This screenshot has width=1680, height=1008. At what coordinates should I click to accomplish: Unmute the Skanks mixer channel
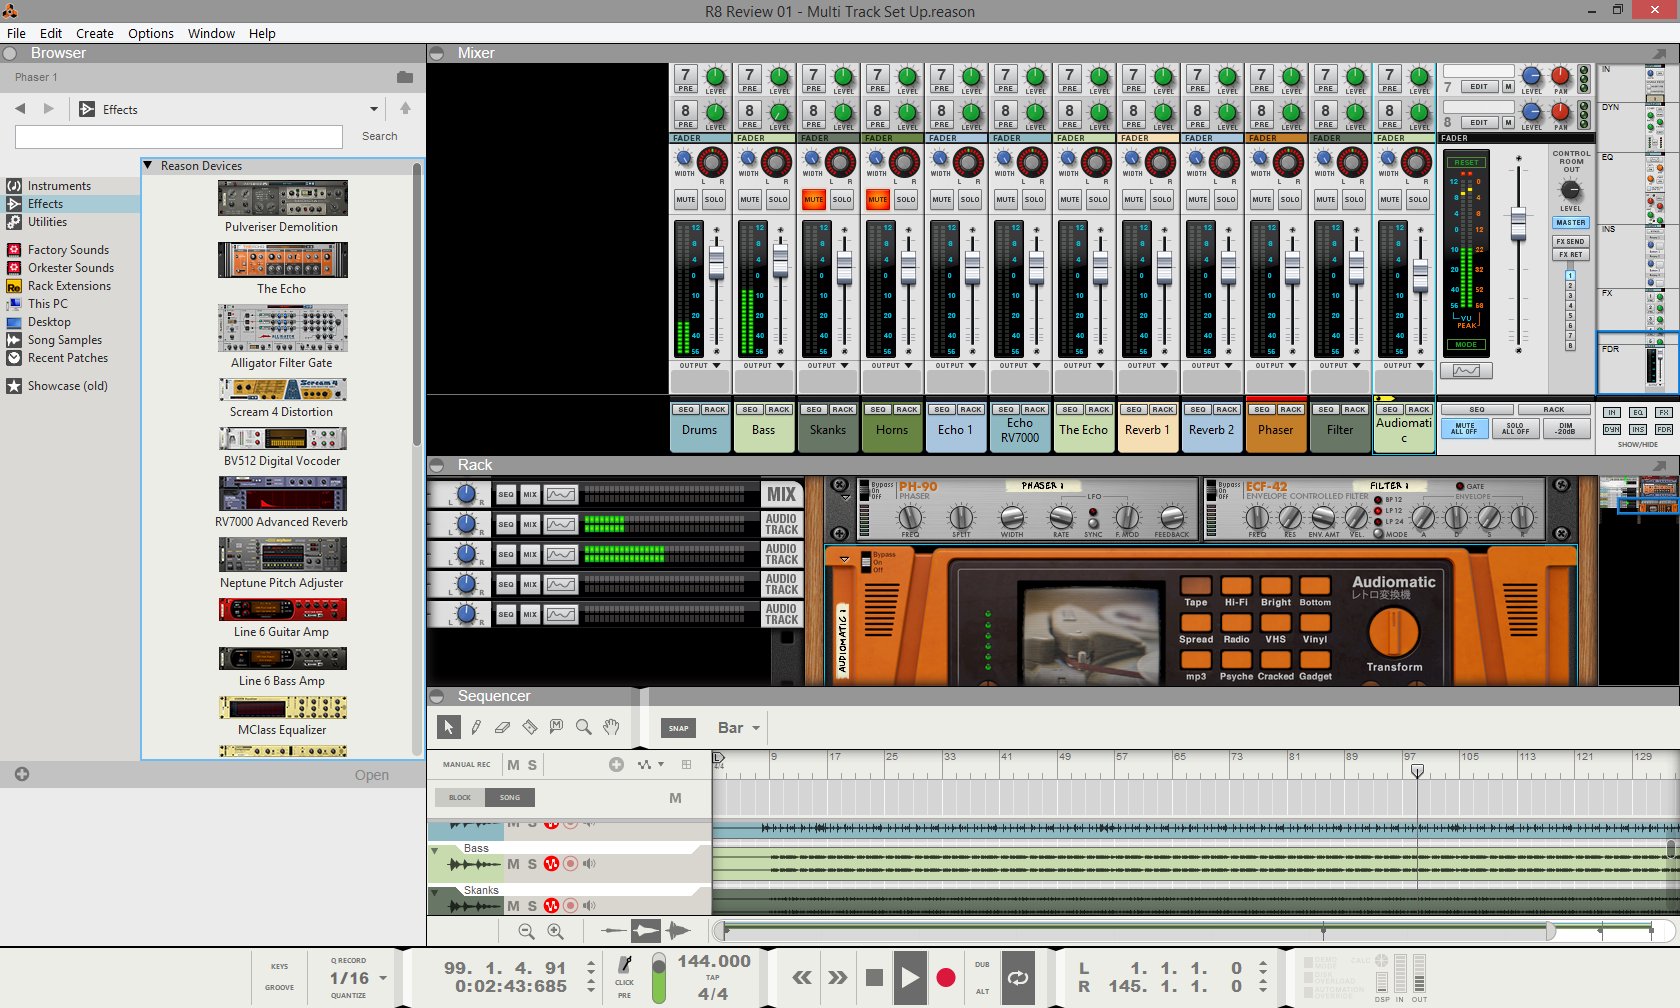(814, 199)
